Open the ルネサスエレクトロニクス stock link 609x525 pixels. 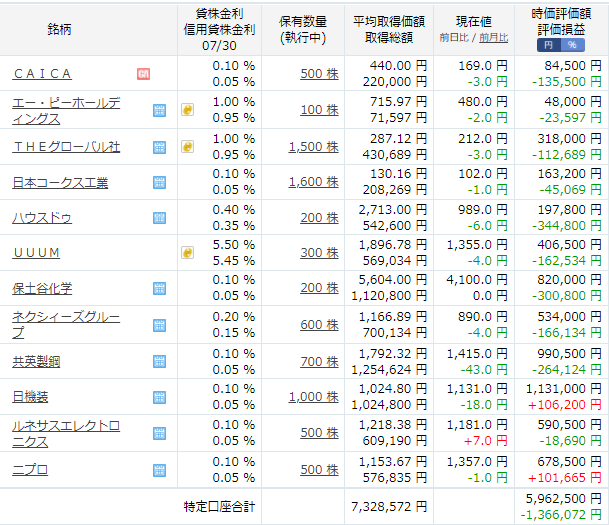coord(66,434)
